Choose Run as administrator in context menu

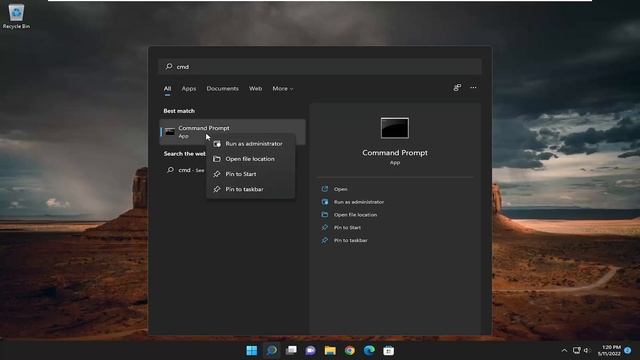point(251,144)
